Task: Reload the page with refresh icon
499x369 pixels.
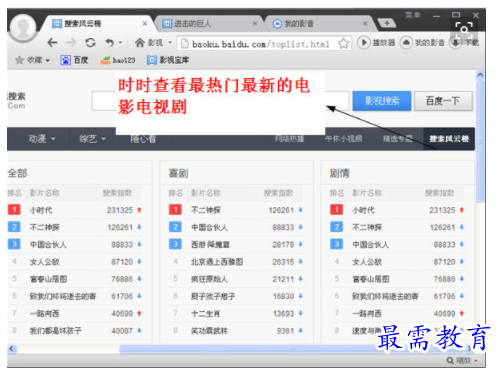Action: tap(90, 43)
